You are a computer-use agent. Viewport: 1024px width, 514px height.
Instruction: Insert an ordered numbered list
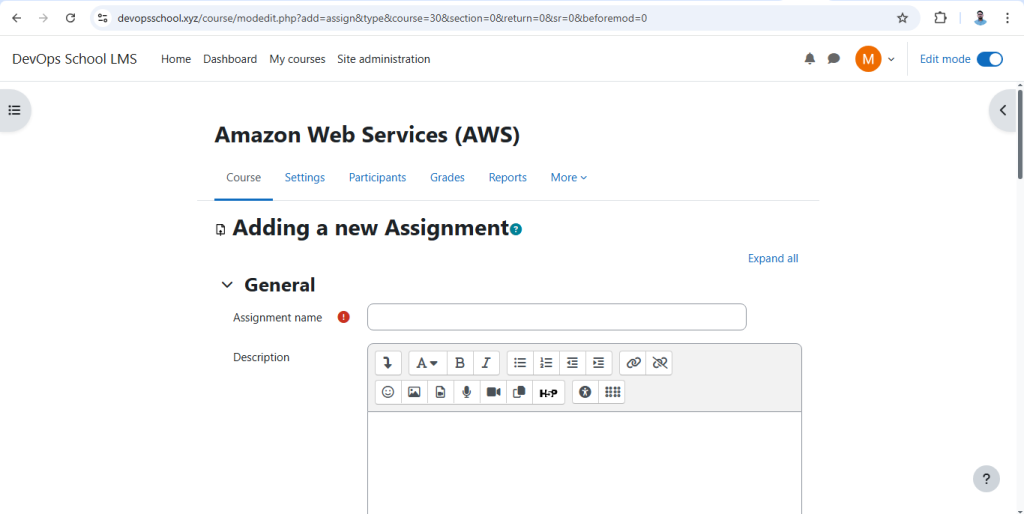pyautogui.click(x=546, y=362)
